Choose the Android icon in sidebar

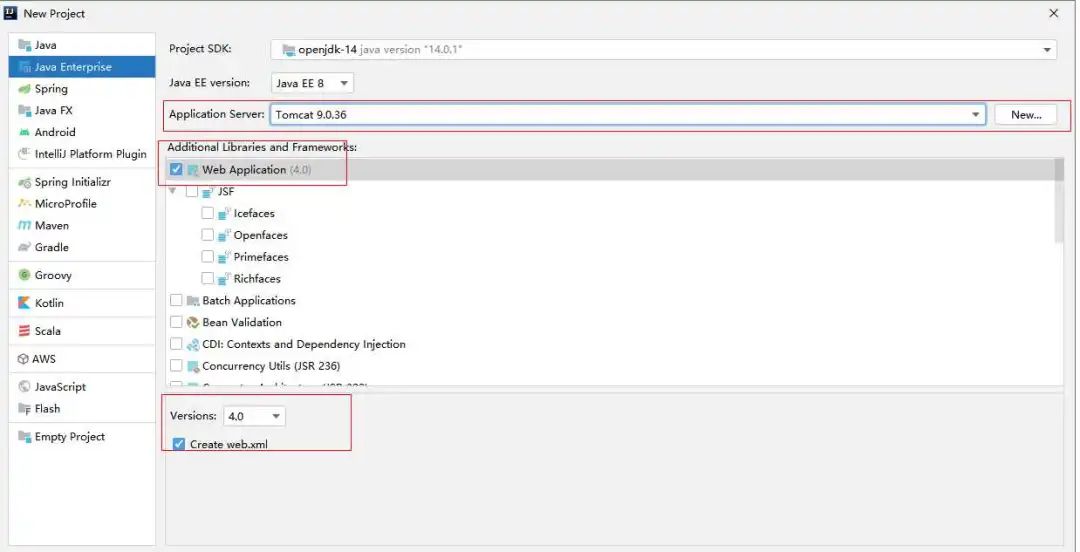point(25,132)
